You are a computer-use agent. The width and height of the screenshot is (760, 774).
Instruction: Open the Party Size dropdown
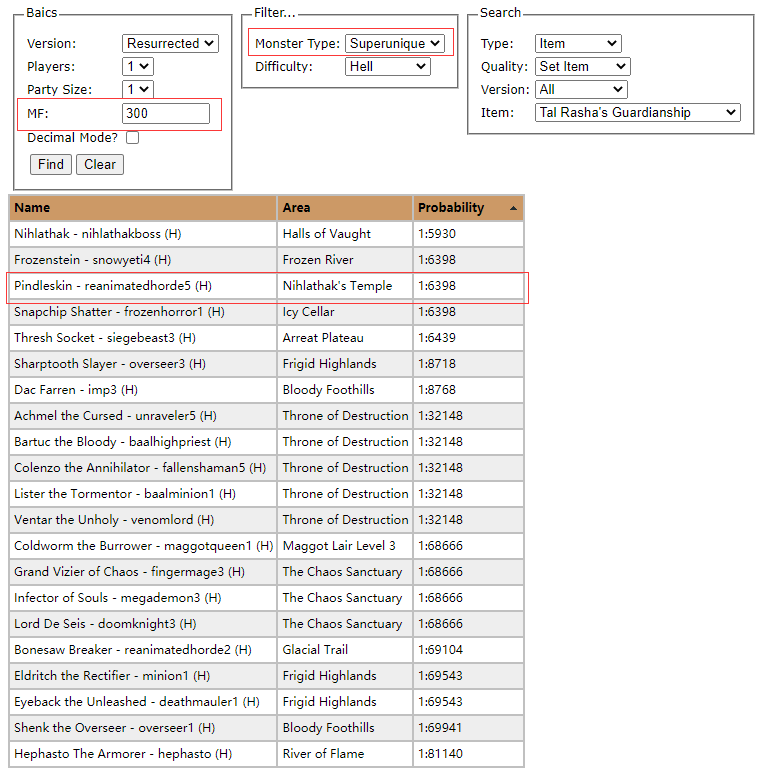point(137,89)
